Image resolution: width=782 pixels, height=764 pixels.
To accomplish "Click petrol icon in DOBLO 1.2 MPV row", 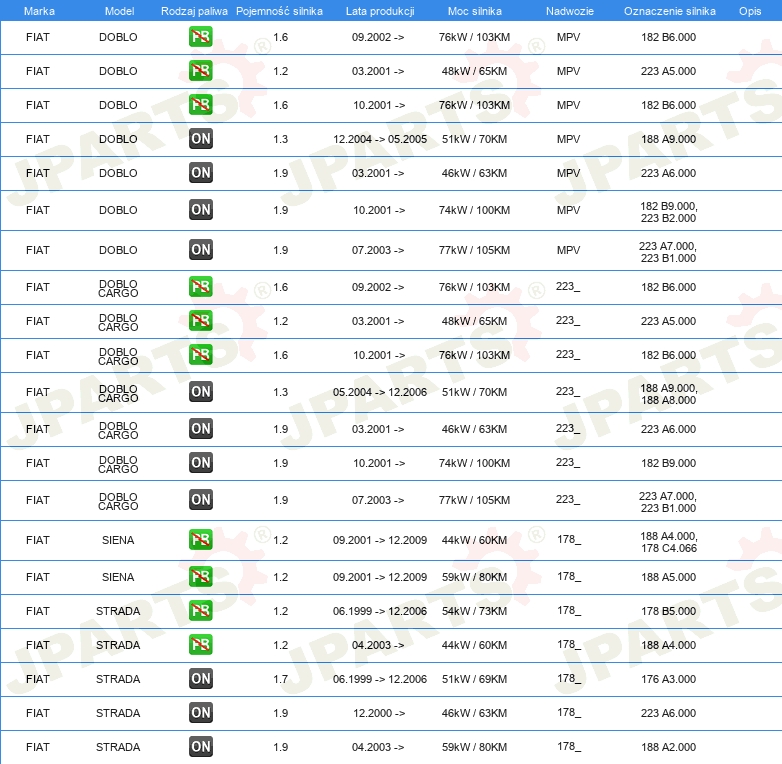I will (x=200, y=71).
